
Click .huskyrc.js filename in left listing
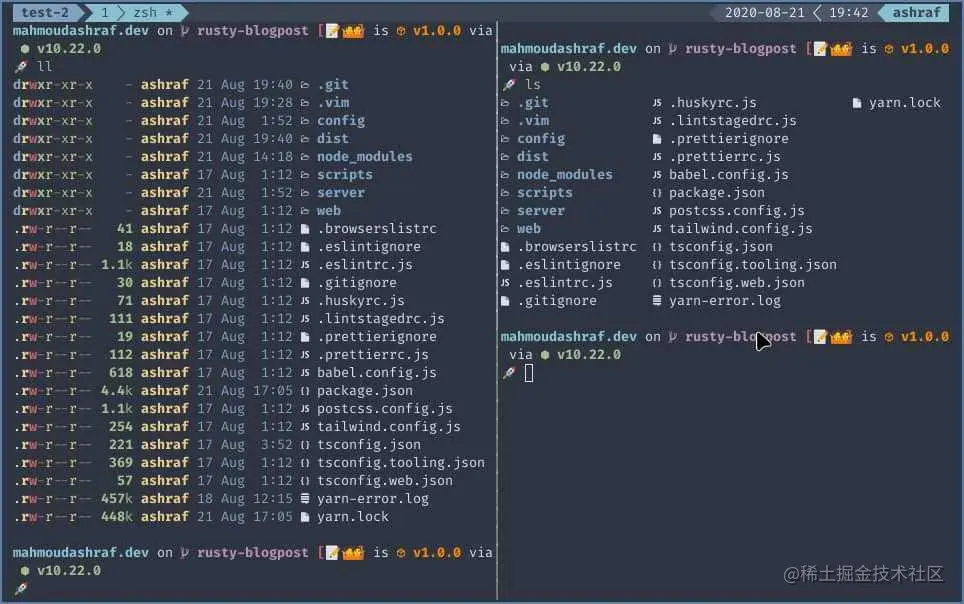coord(361,301)
